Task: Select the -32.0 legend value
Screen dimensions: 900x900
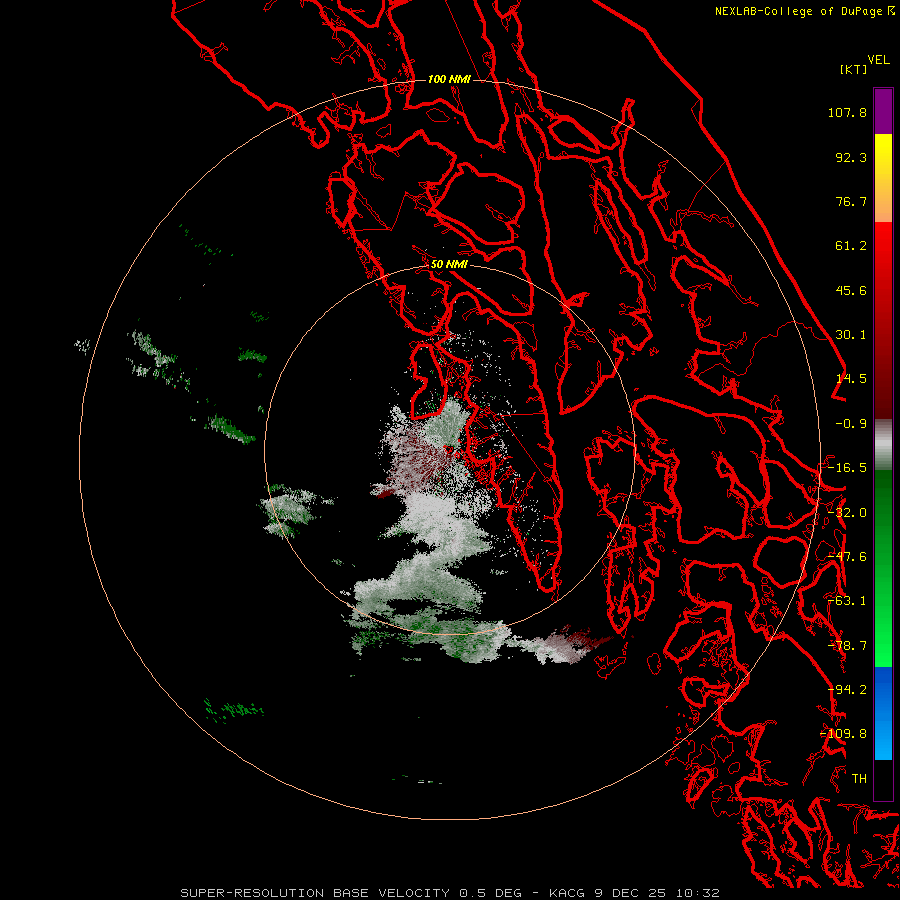Action: 847,513
